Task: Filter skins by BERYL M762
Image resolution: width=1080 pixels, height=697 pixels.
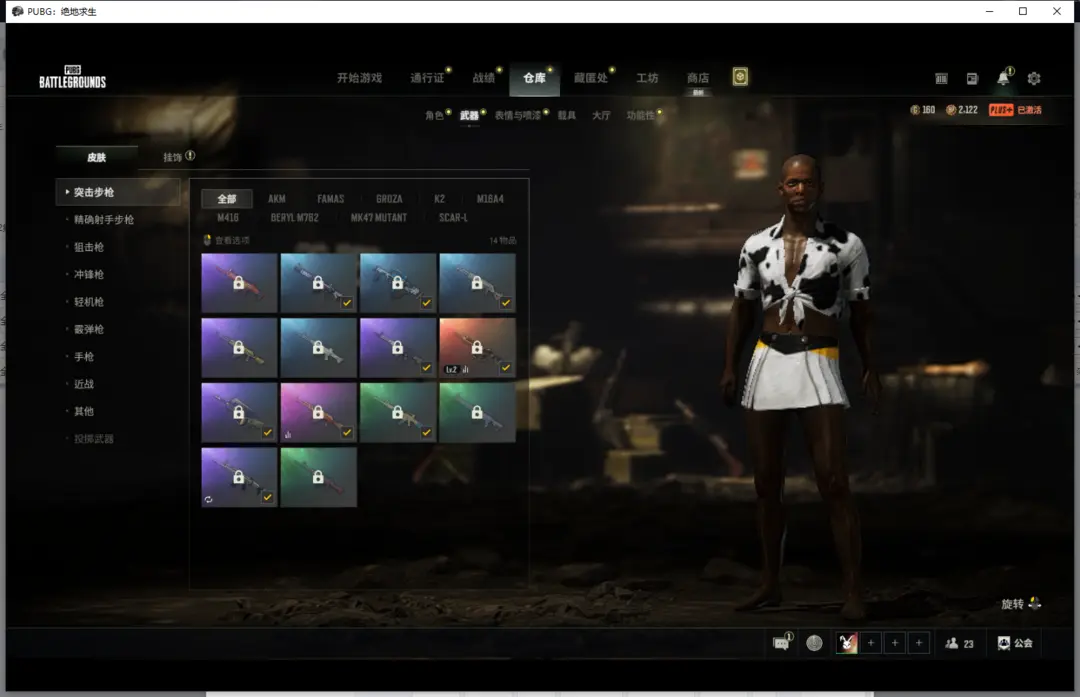Action: [295, 218]
